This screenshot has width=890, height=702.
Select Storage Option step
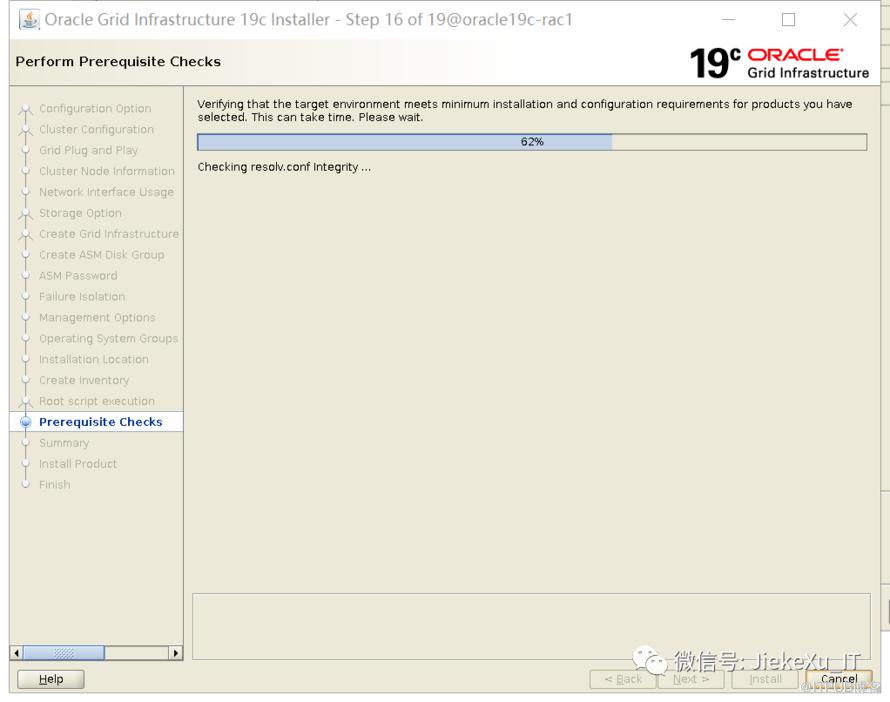pos(80,213)
